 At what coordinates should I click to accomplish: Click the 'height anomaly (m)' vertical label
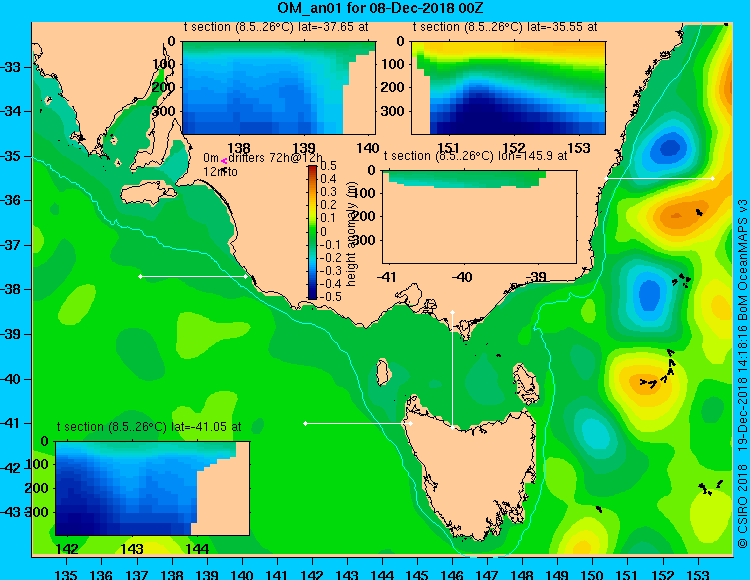click(x=352, y=232)
